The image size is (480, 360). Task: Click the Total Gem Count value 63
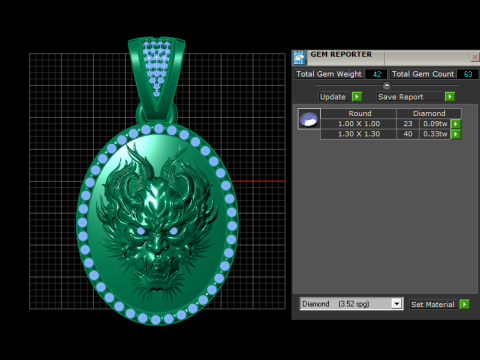pyautogui.click(x=468, y=74)
